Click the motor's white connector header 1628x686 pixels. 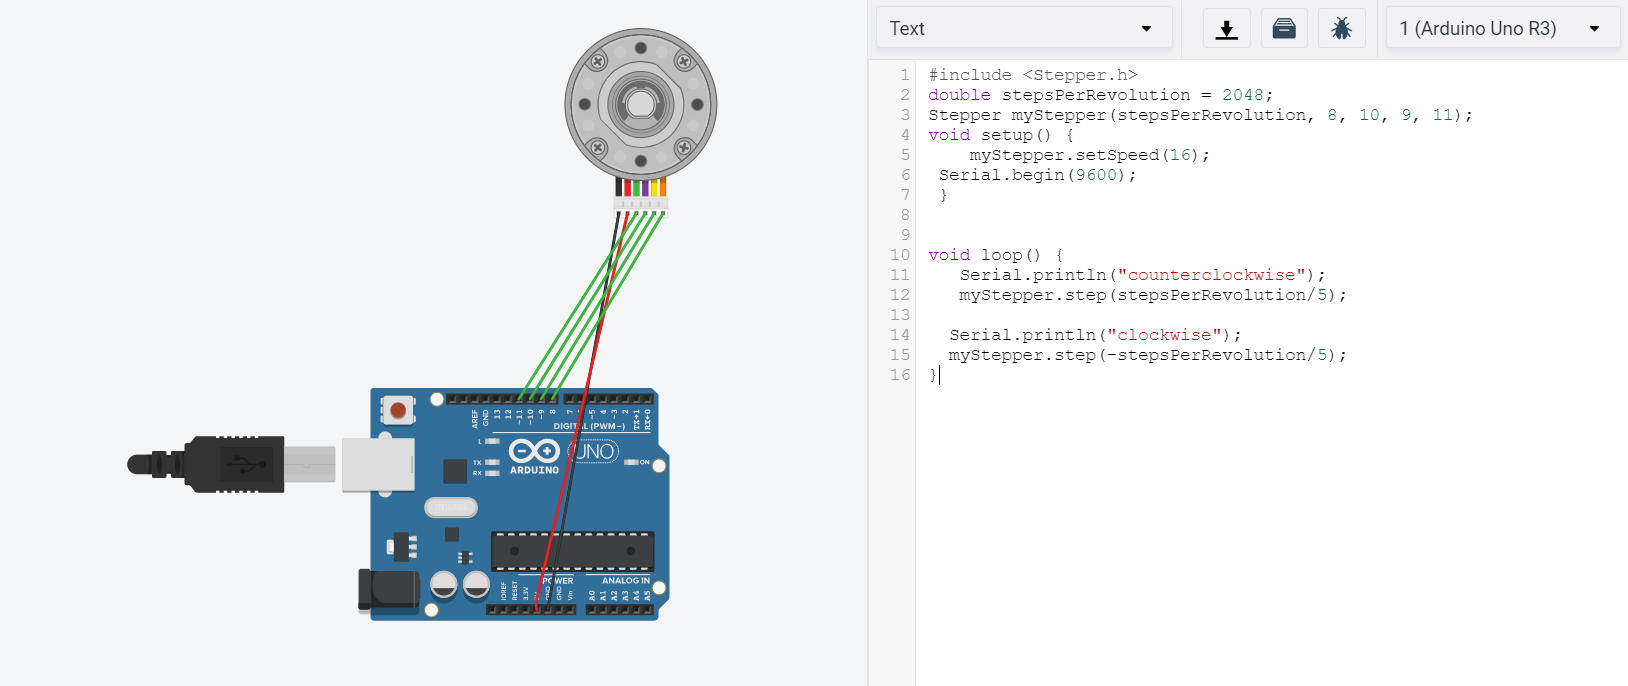[x=641, y=204]
